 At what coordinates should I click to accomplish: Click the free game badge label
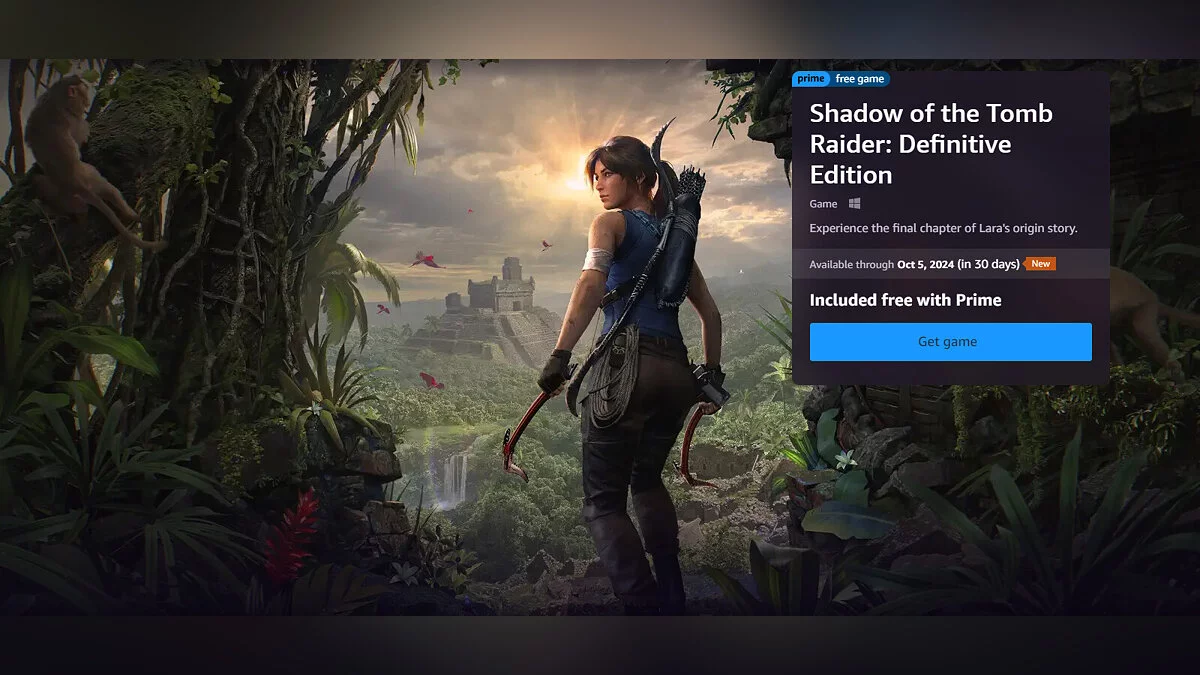(x=859, y=79)
